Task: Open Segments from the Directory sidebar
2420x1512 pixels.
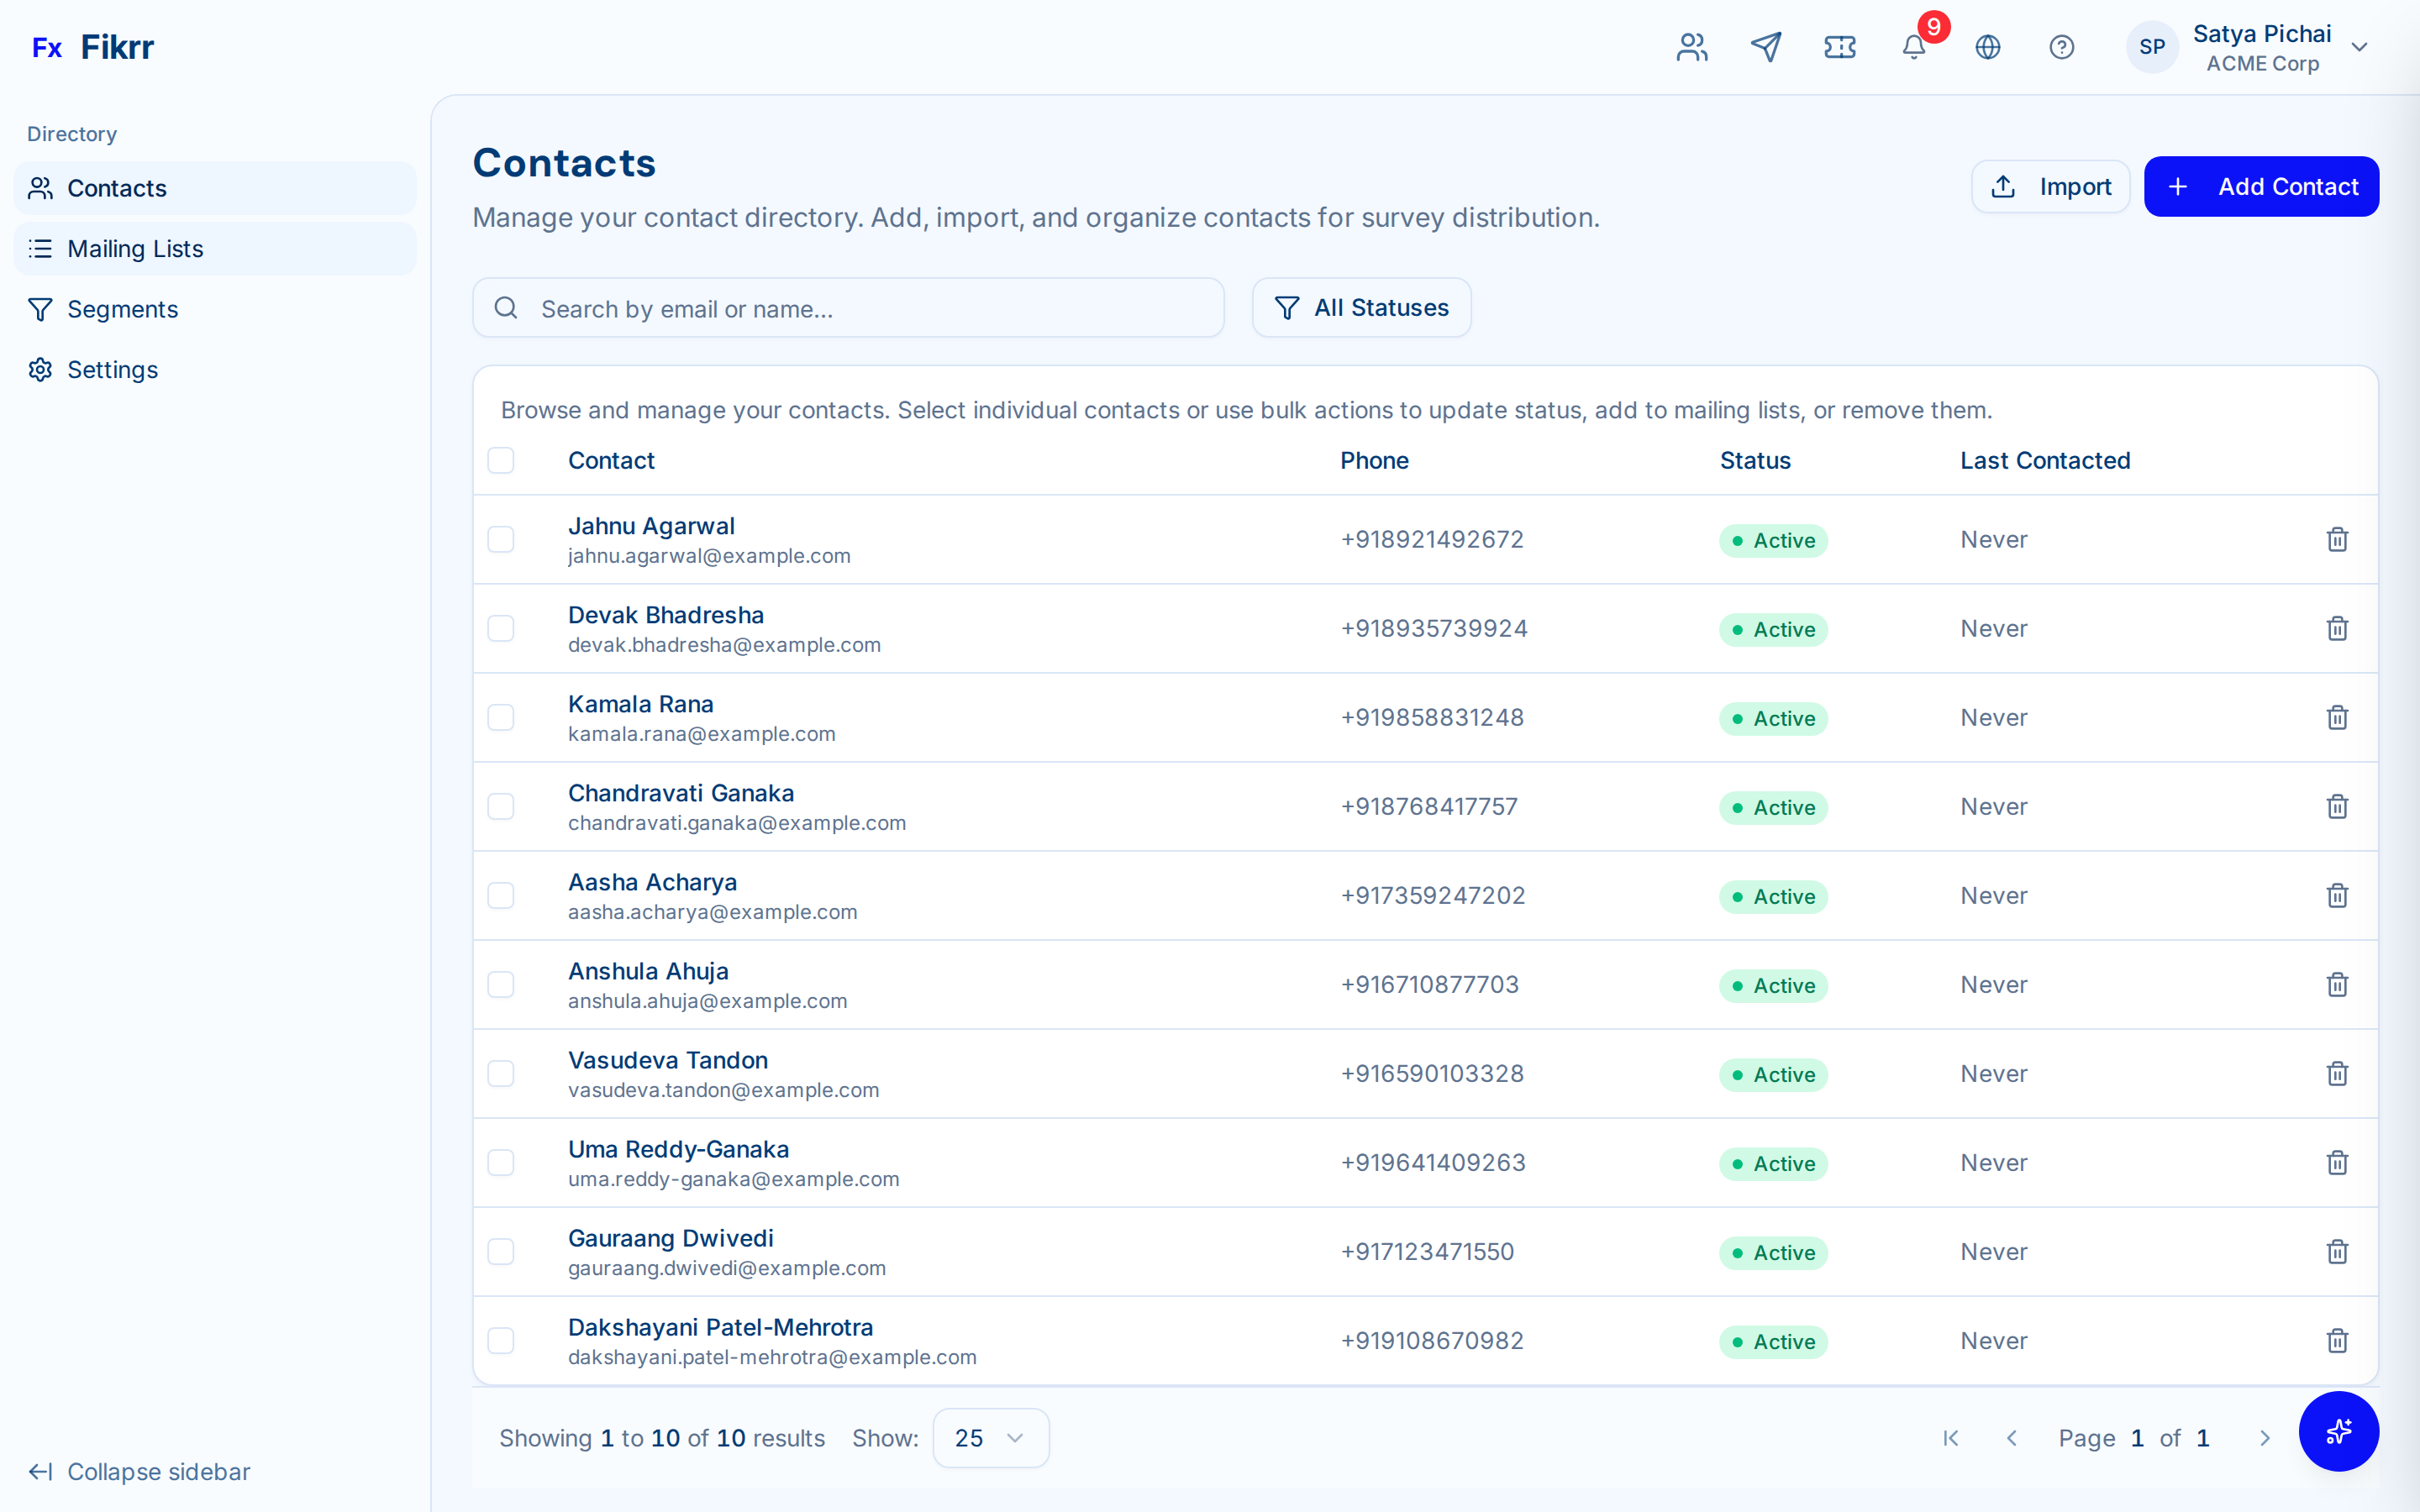Action: pyautogui.click(x=123, y=309)
